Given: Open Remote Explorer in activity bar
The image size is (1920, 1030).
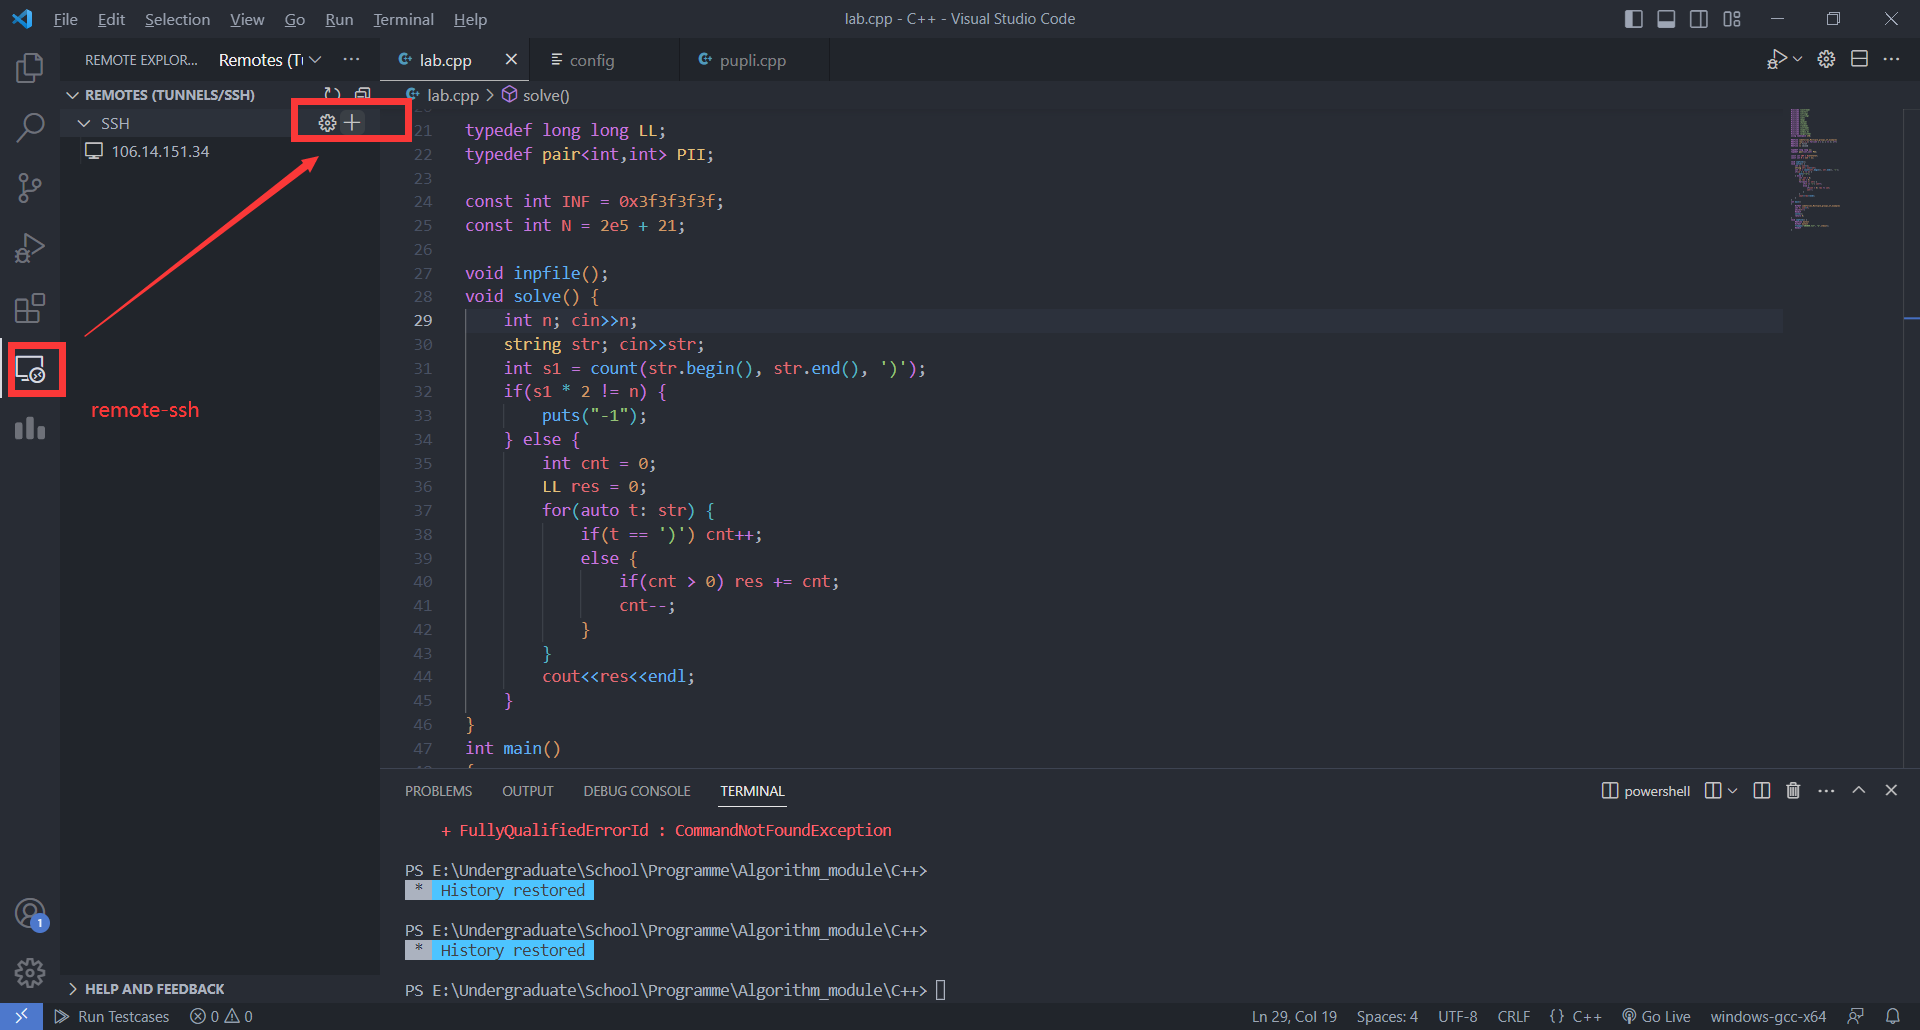Looking at the screenshot, I should 30,369.
